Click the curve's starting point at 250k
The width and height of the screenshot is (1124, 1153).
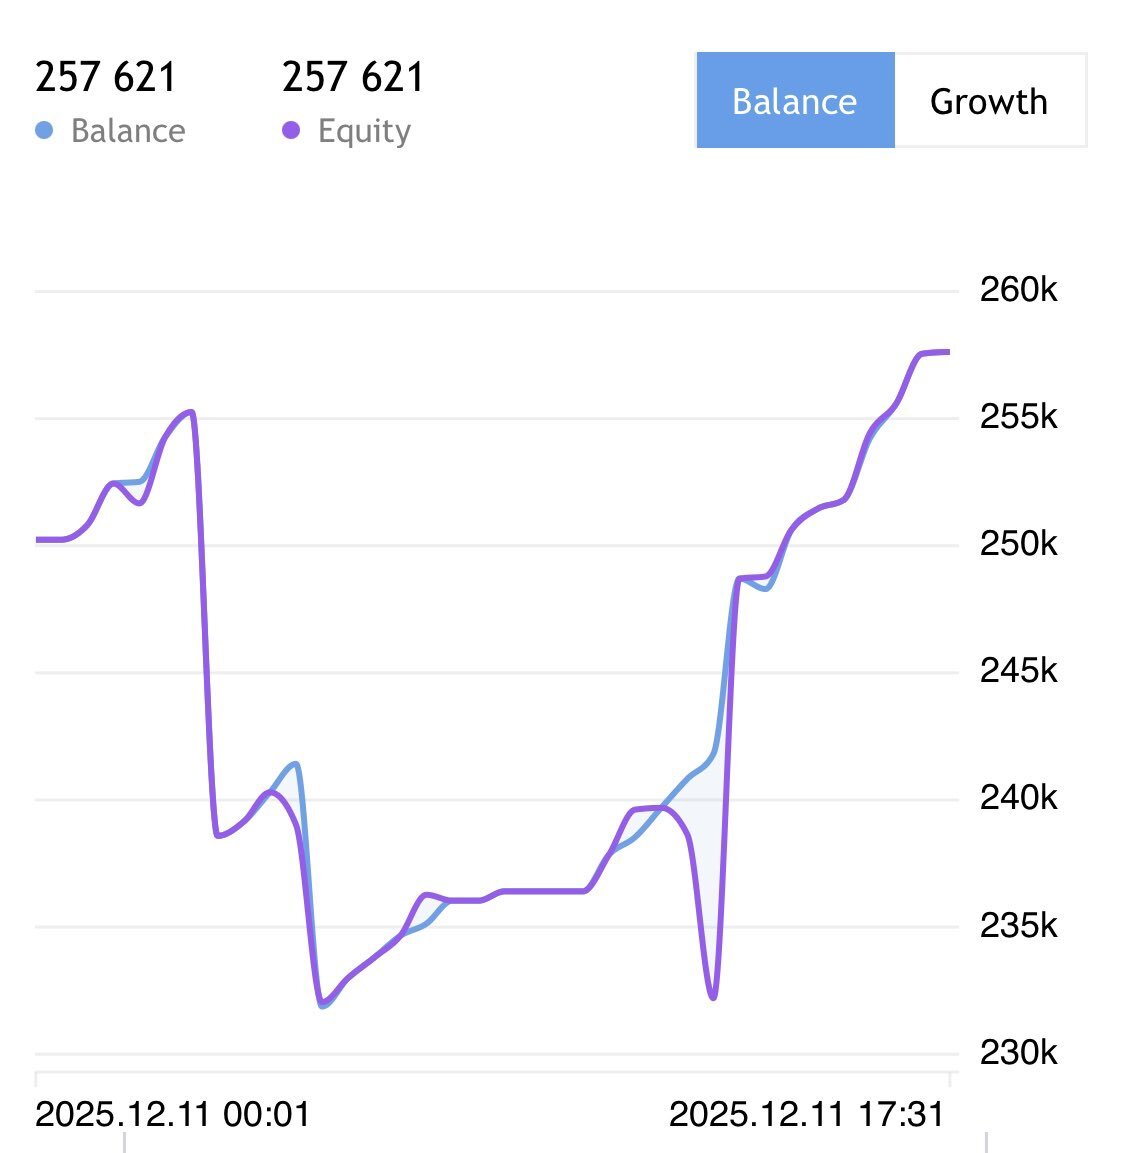38,540
